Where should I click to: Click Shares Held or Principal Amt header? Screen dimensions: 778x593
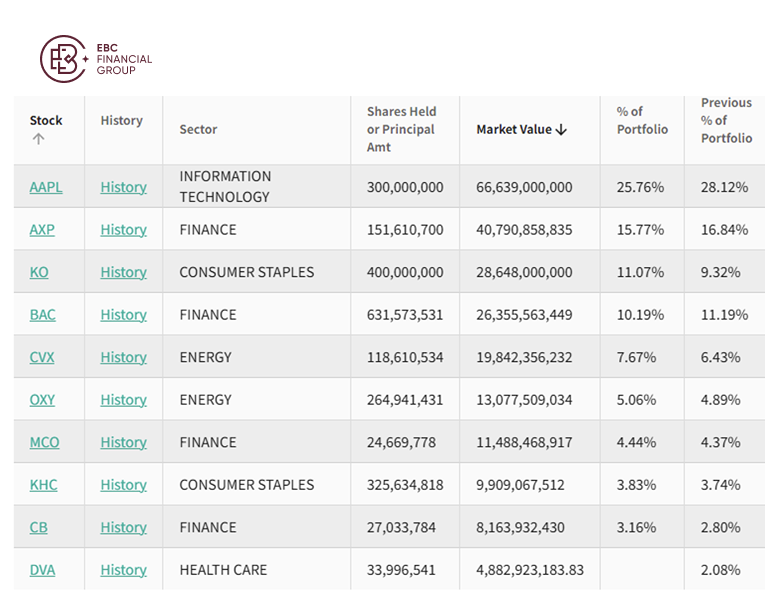click(401, 130)
